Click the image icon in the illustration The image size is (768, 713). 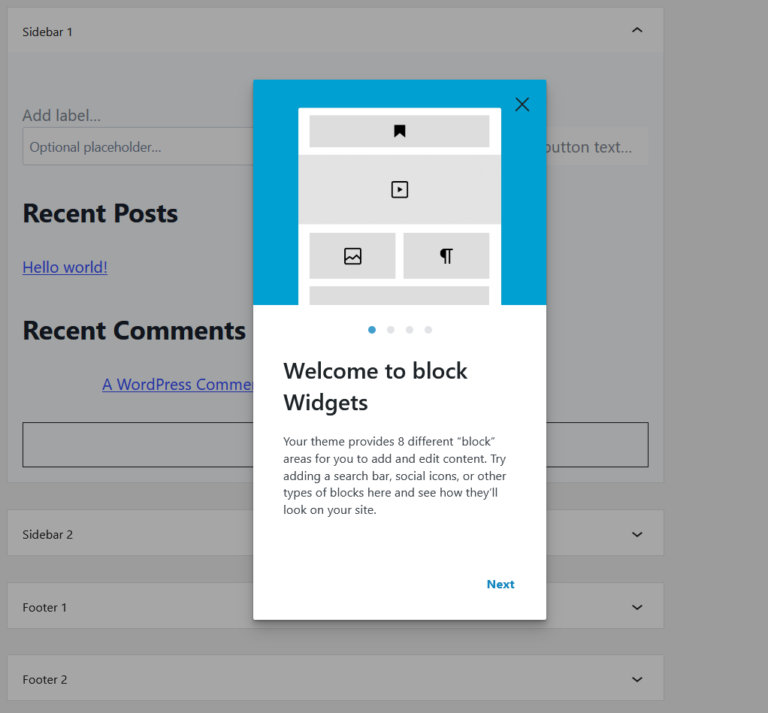tap(352, 256)
